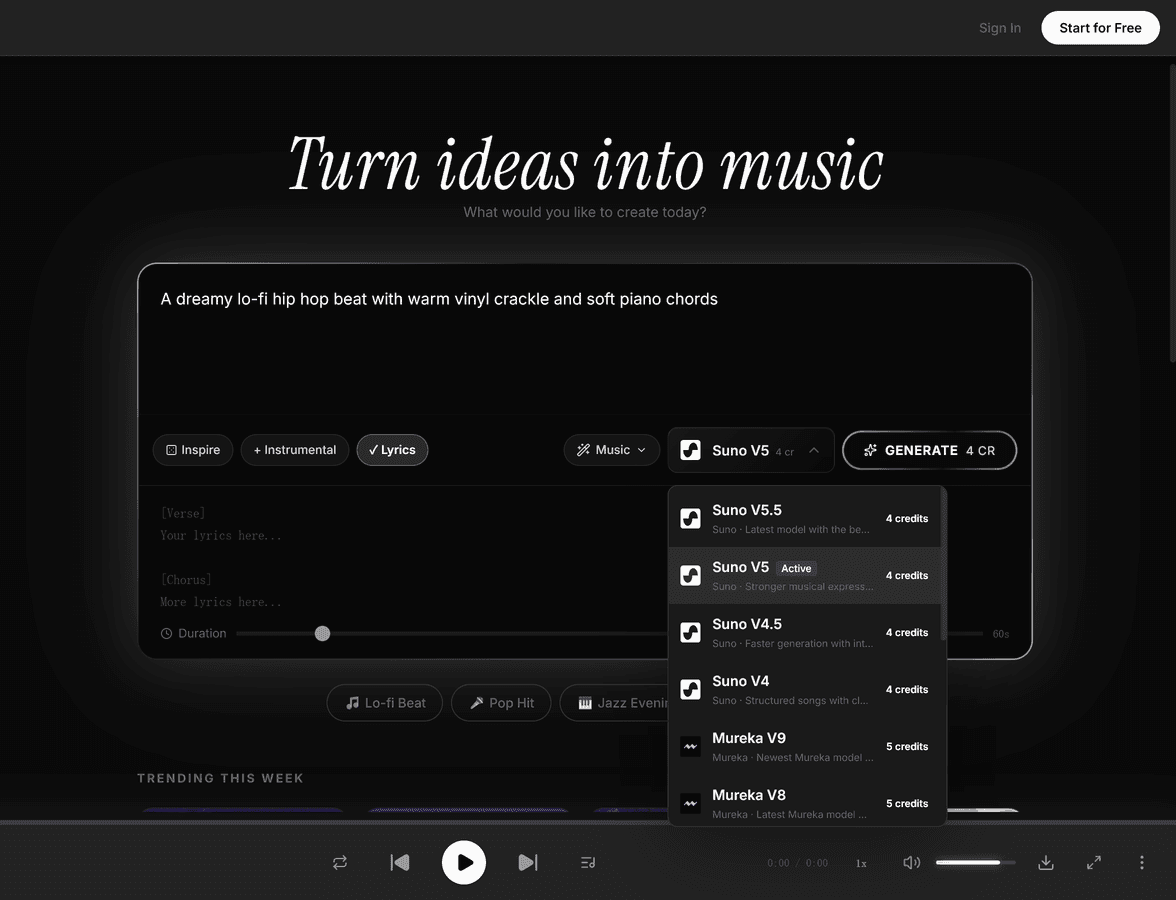Screen dimensions: 1176x900
Task: Click the Suno V5.5 logo icon
Action: tap(690, 518)
